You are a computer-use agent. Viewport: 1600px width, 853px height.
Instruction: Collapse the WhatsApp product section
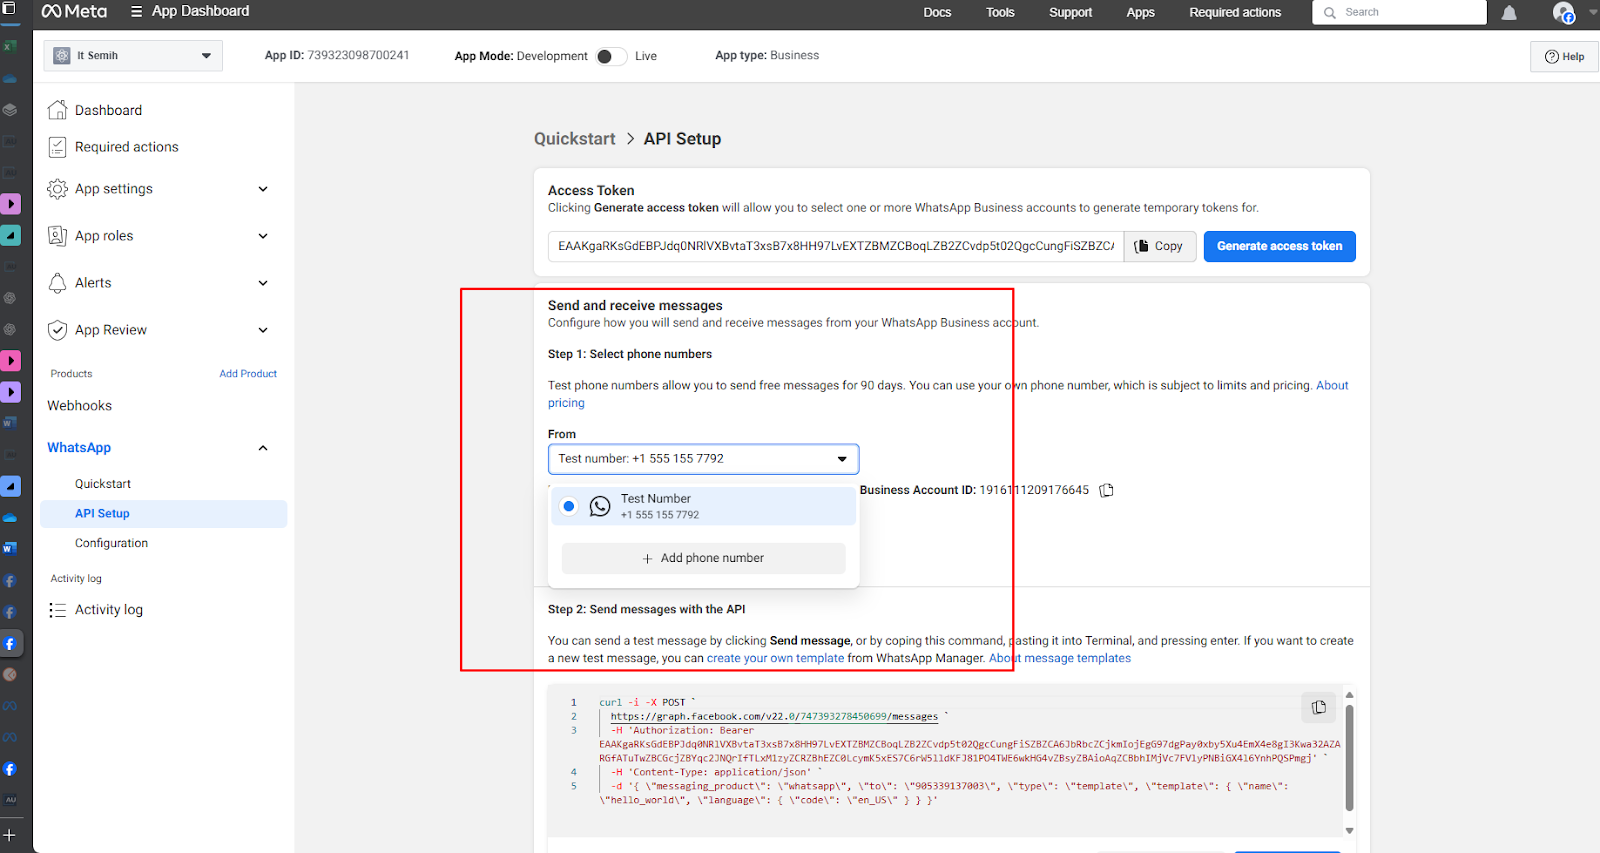[x=263, y=448]
